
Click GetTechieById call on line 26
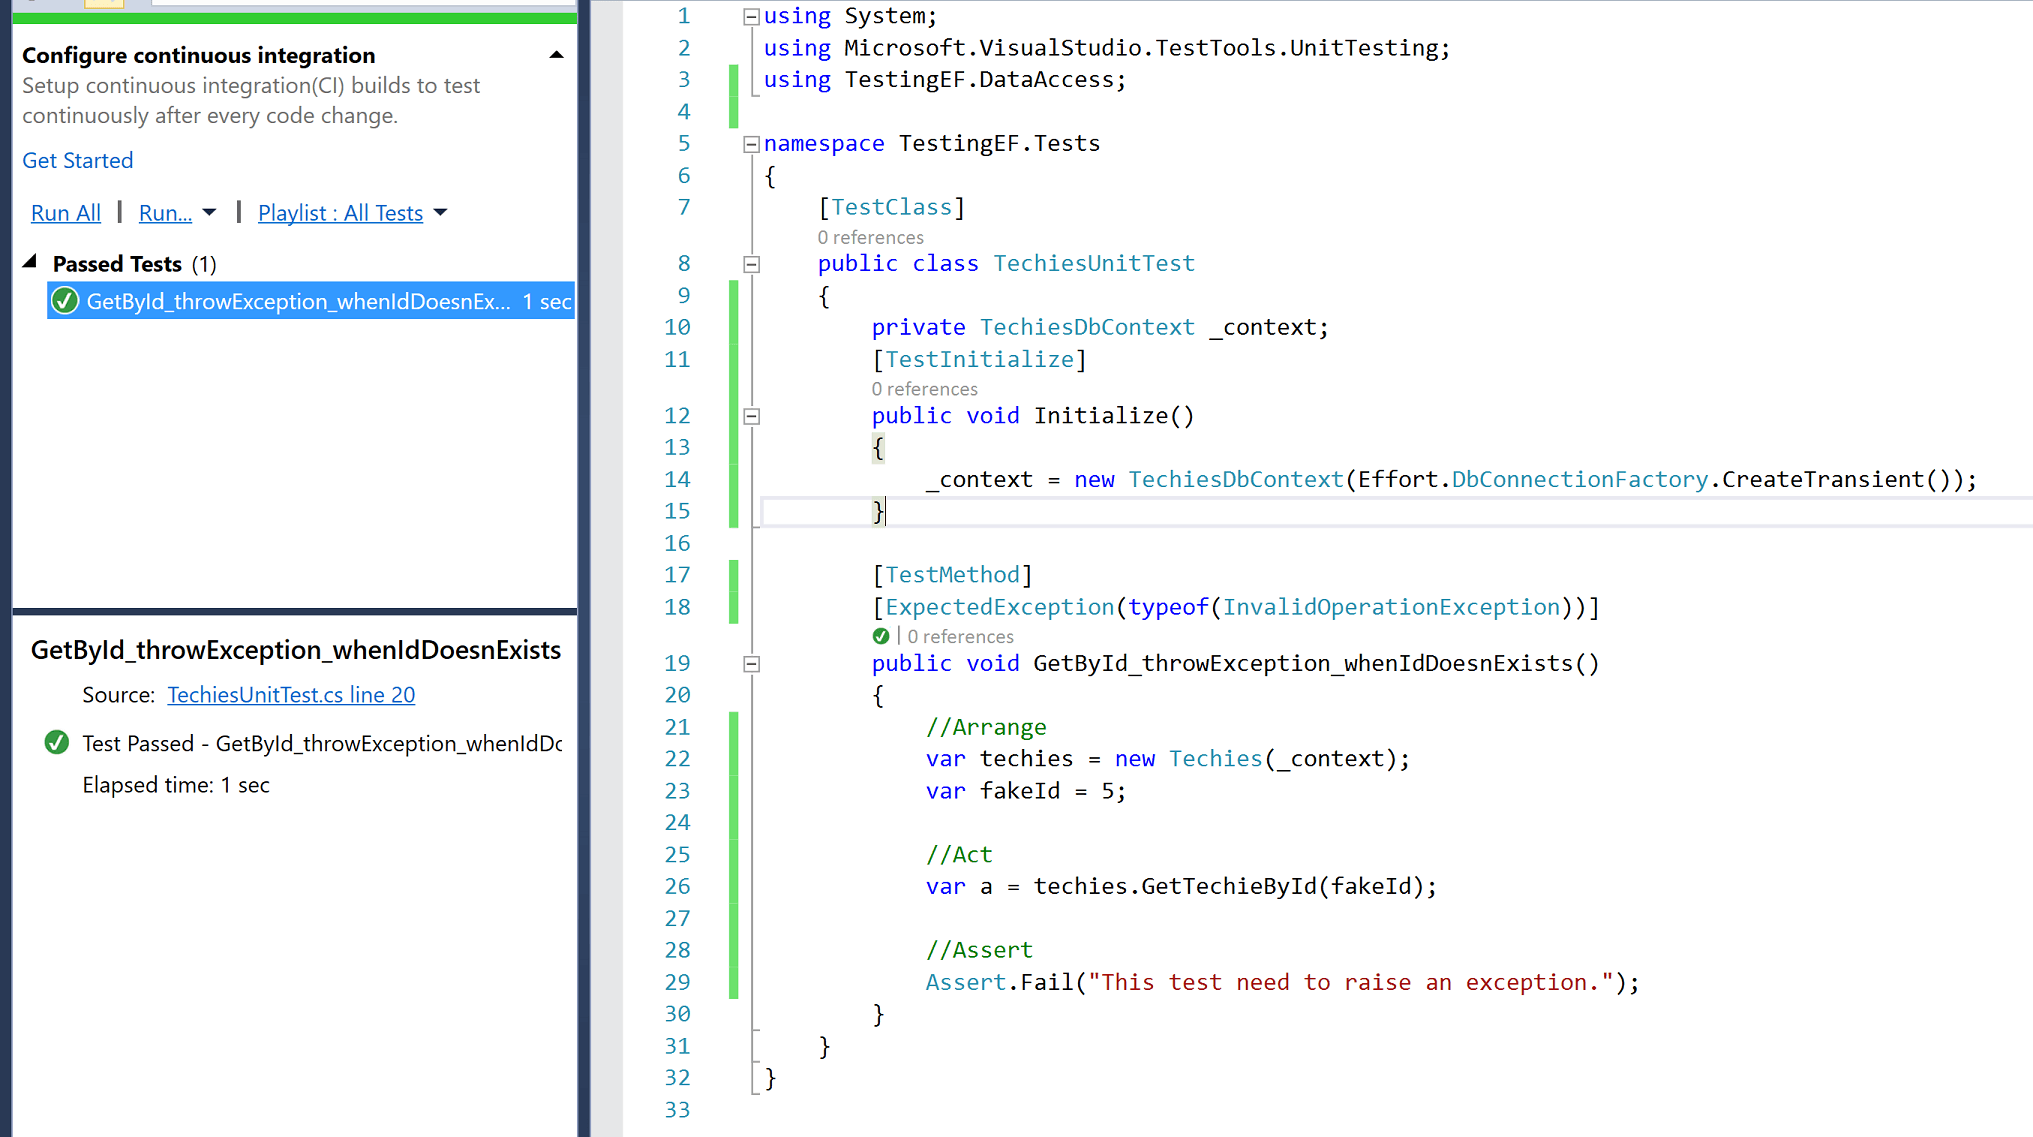1229,886
